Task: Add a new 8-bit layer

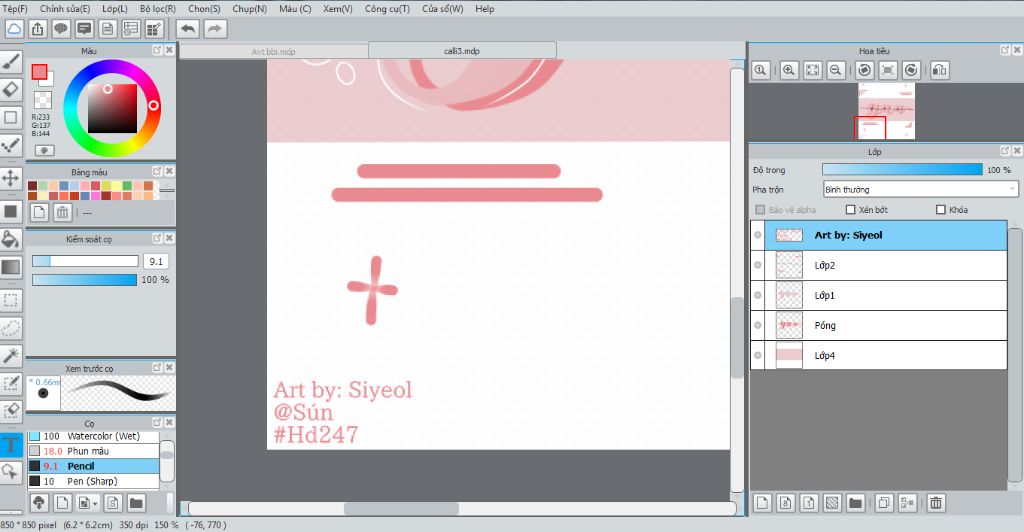Action: click(786, 503)
